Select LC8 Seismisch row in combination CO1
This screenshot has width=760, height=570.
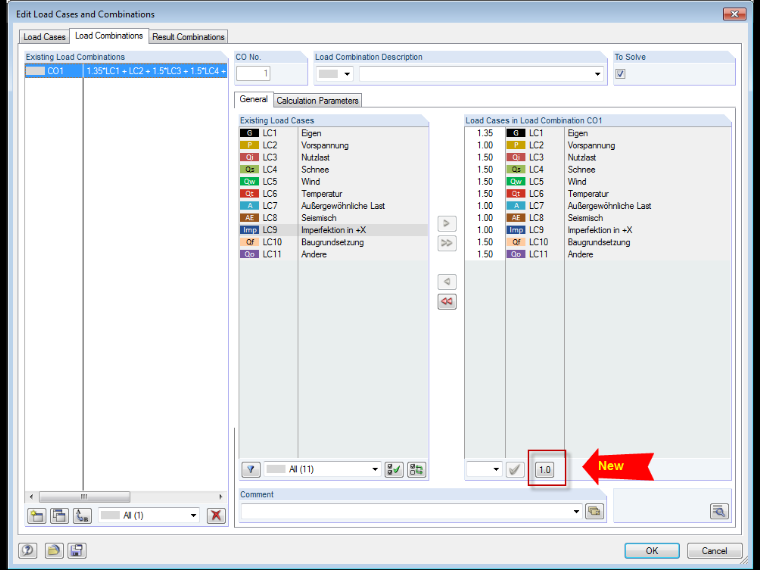tap(598, 218)
